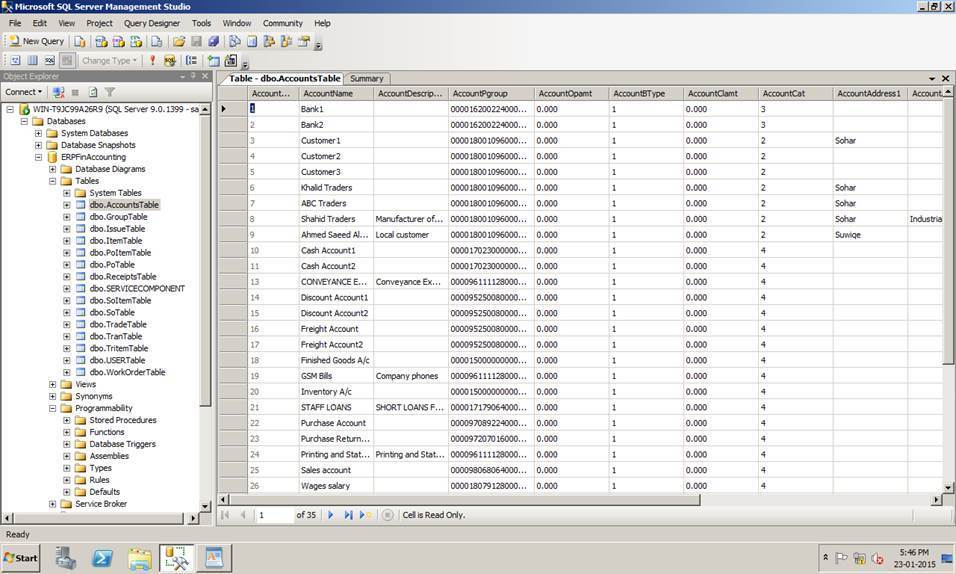Collapse the Tables folder

[x=52, y=181]
